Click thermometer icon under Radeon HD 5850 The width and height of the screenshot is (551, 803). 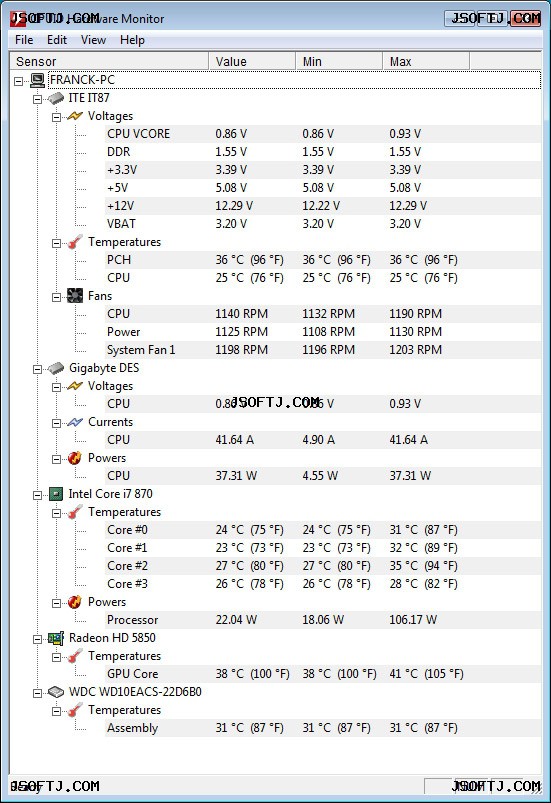[x=75, y=656]
